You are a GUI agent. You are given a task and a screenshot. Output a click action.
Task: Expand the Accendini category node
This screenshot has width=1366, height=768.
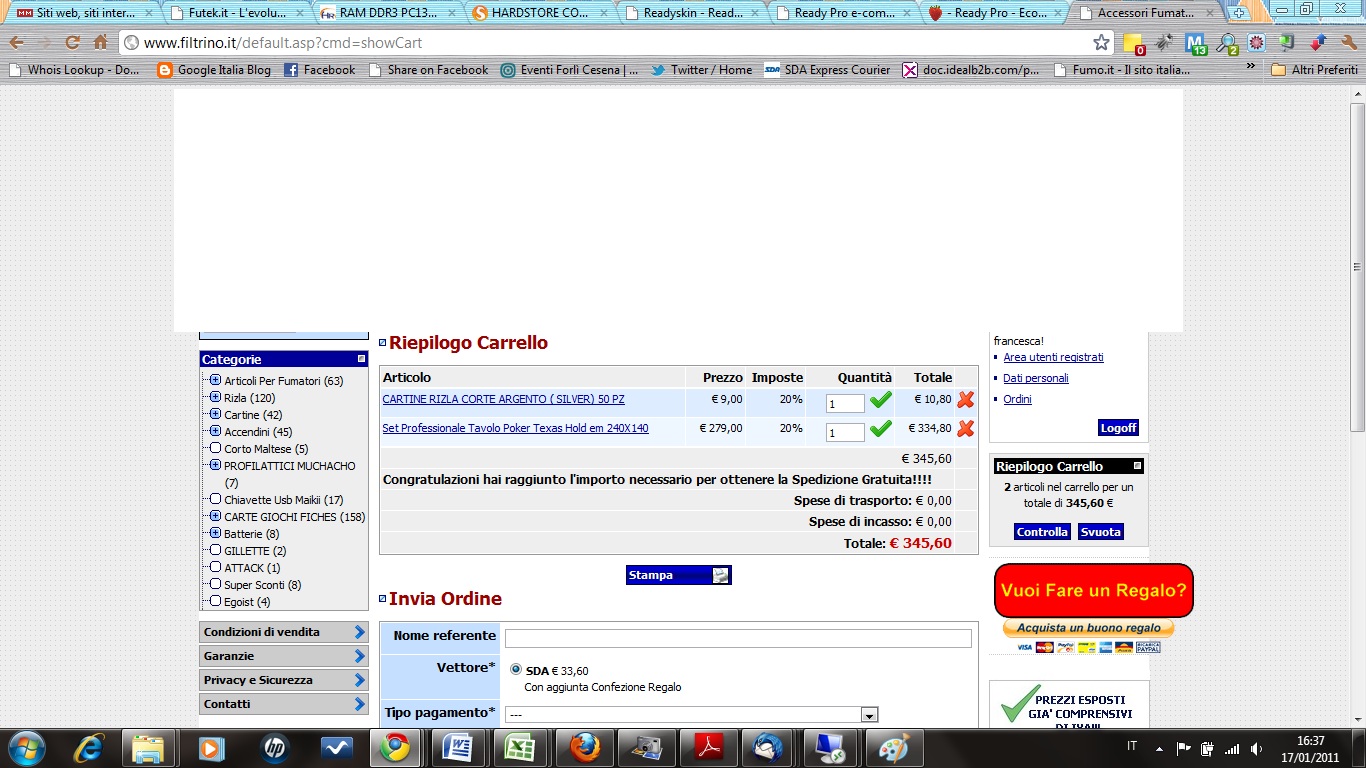(x=215, y=431)
